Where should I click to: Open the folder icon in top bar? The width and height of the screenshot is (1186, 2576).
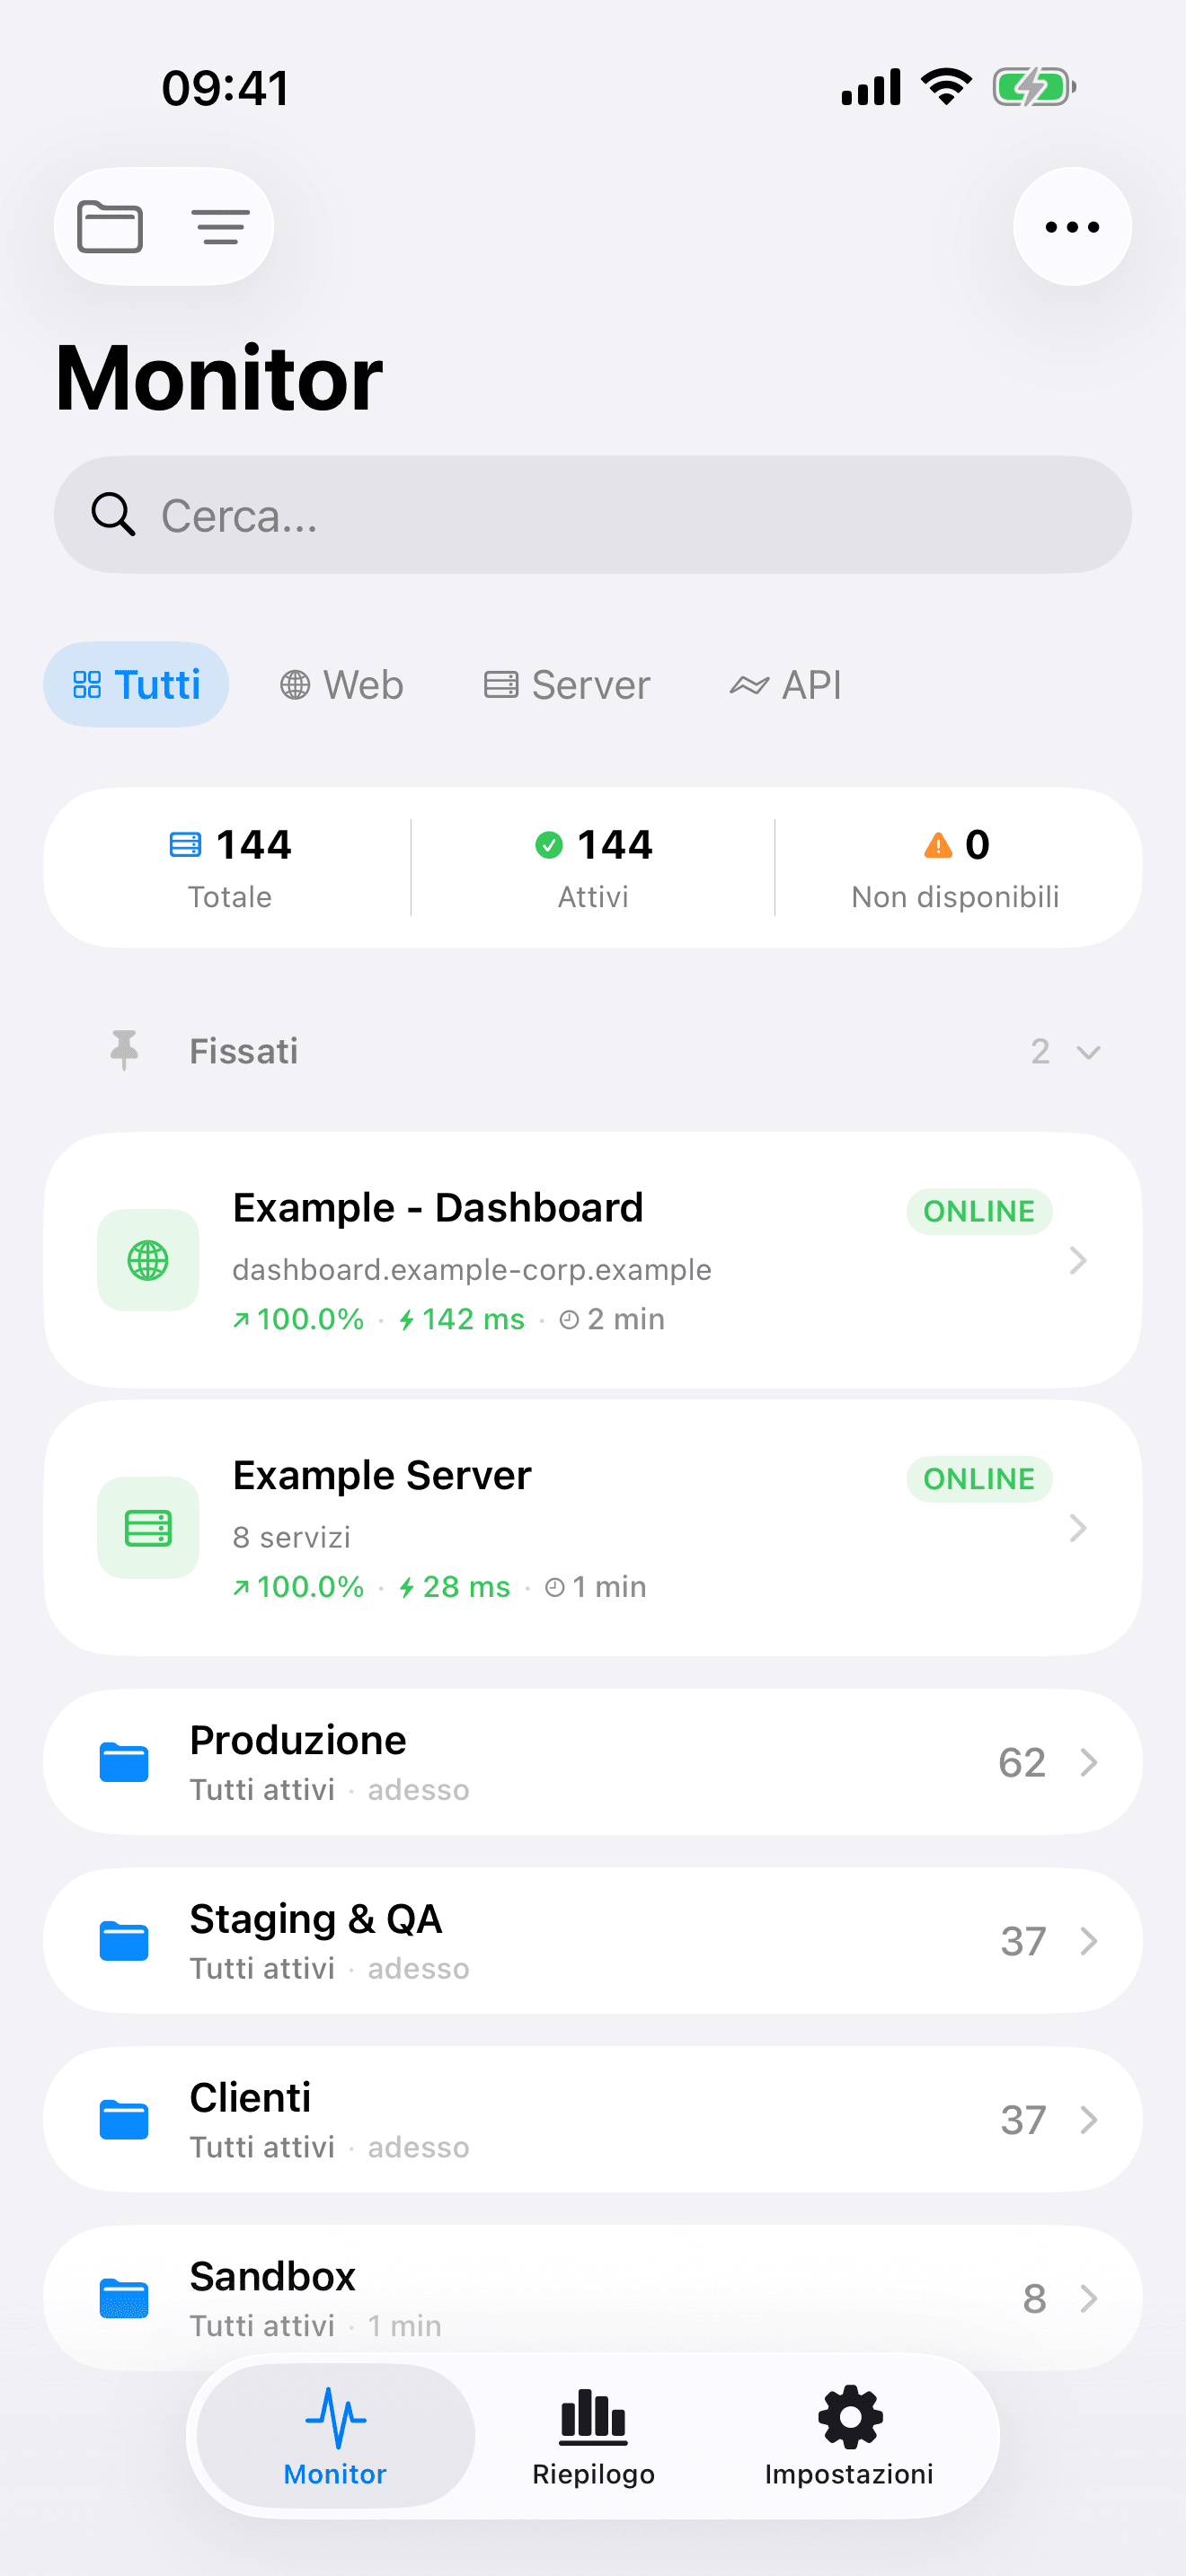(x=110, y=227)
